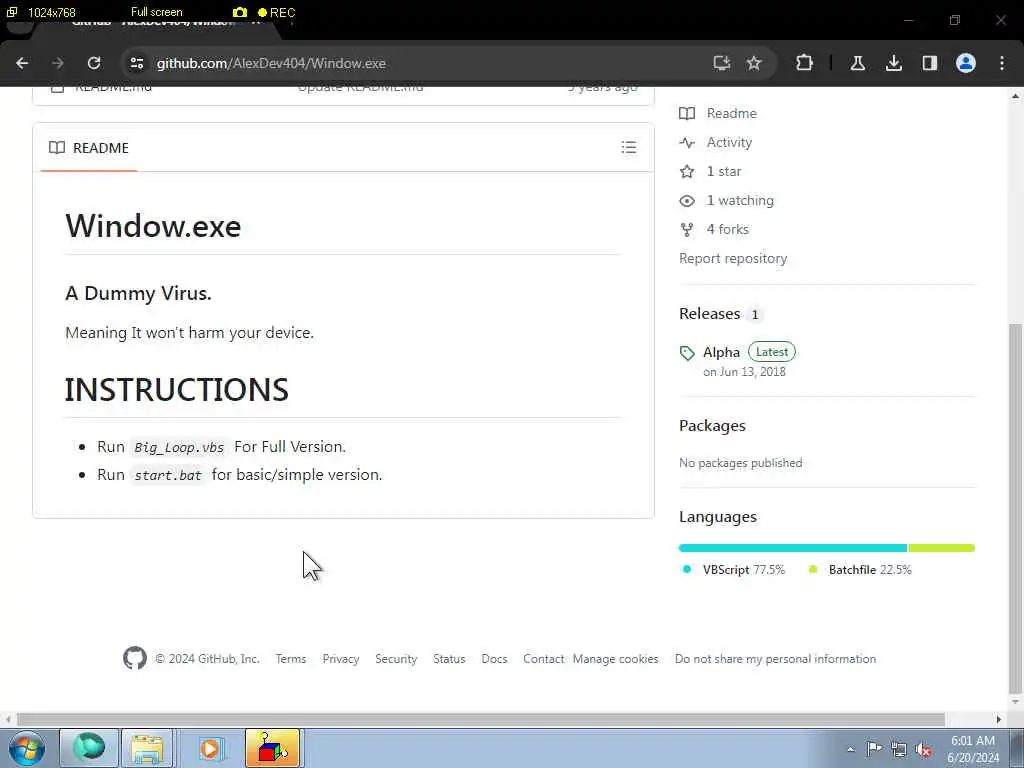Click the Big_Loop.vbs code text

(x=179, y=447)
